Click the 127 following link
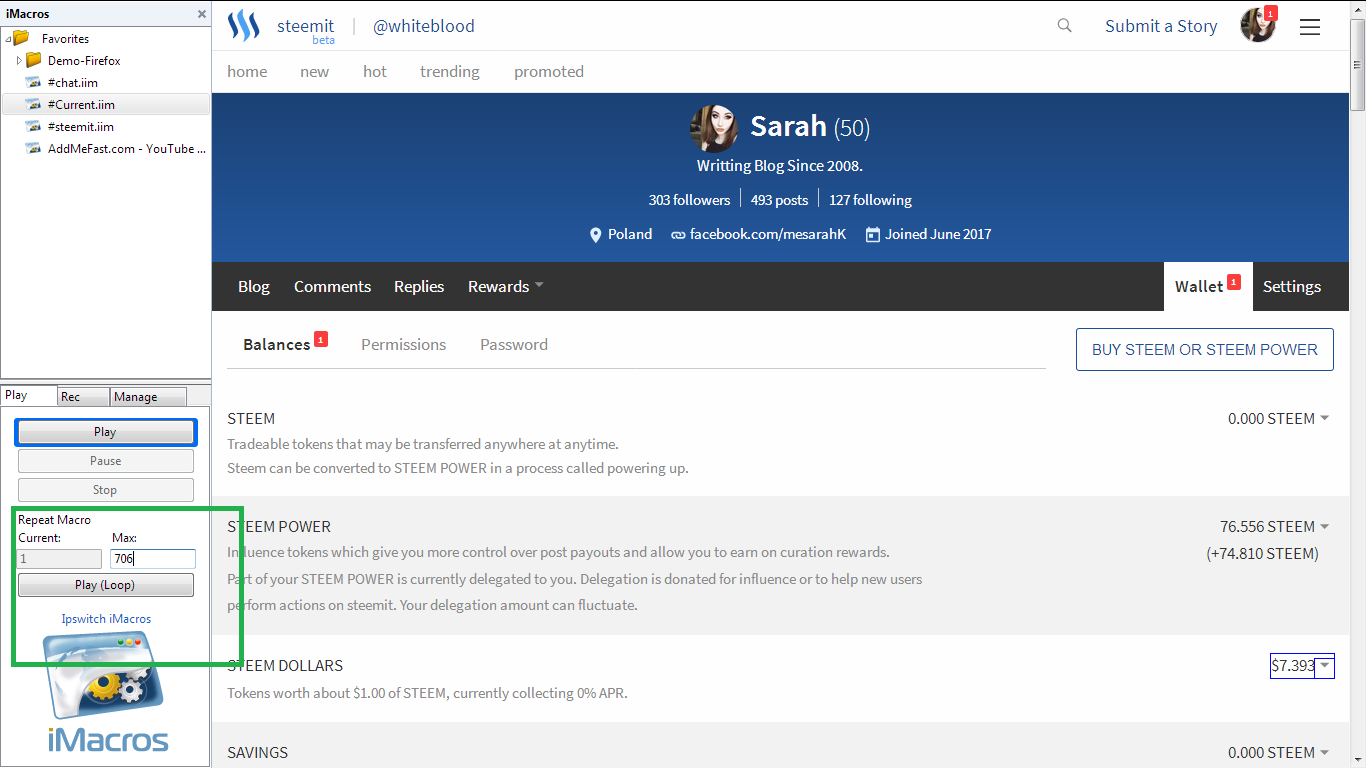 [870, 200]
